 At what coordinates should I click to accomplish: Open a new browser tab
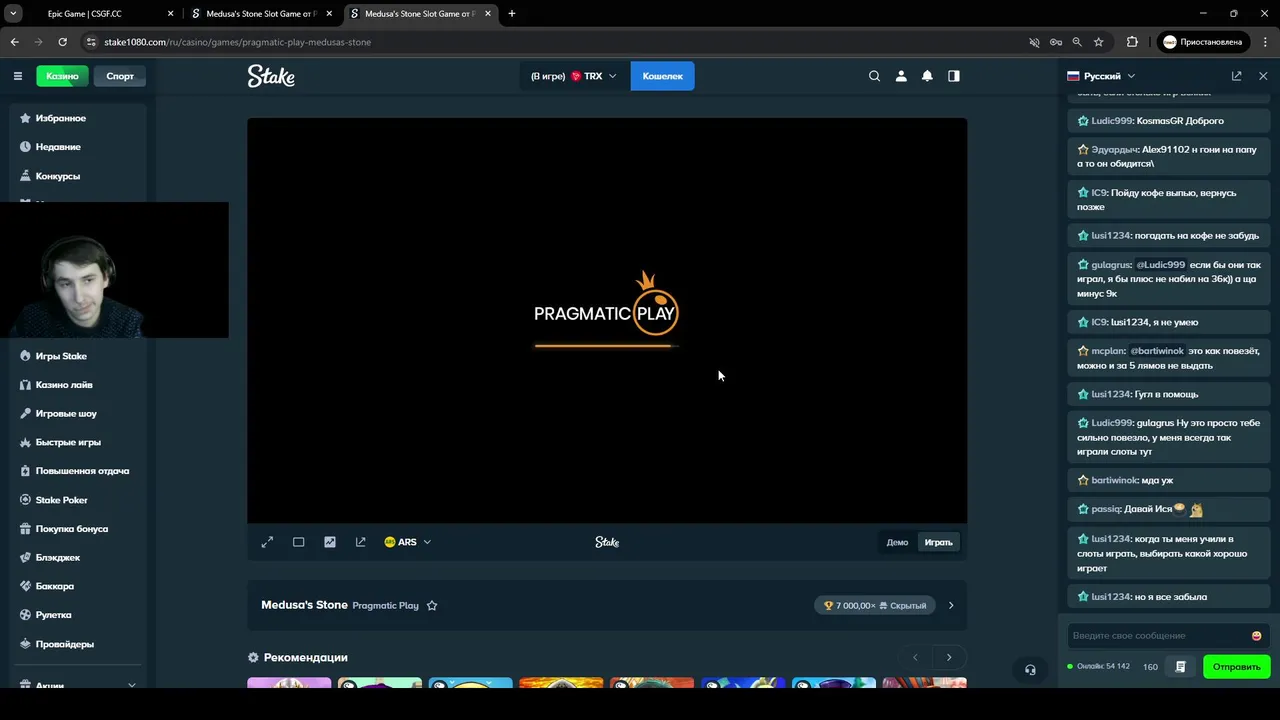point(512,14)
